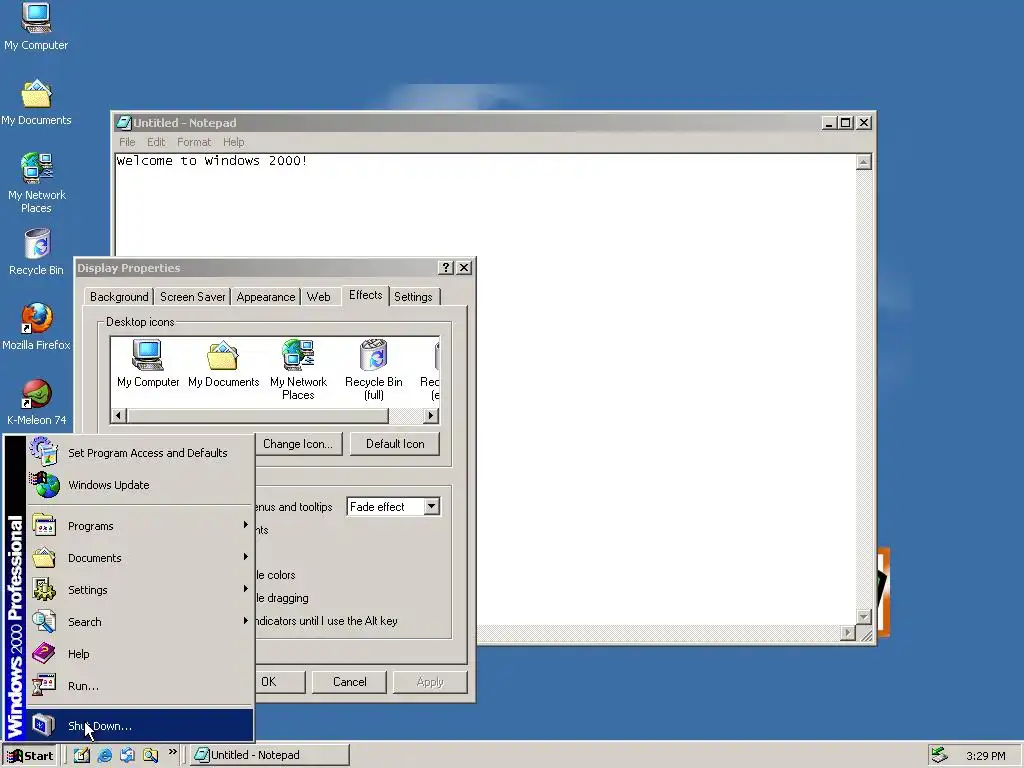Click Set Program Access and Defaults
The height and width of the screenshot is (768, 1024).
click(140, 453)
